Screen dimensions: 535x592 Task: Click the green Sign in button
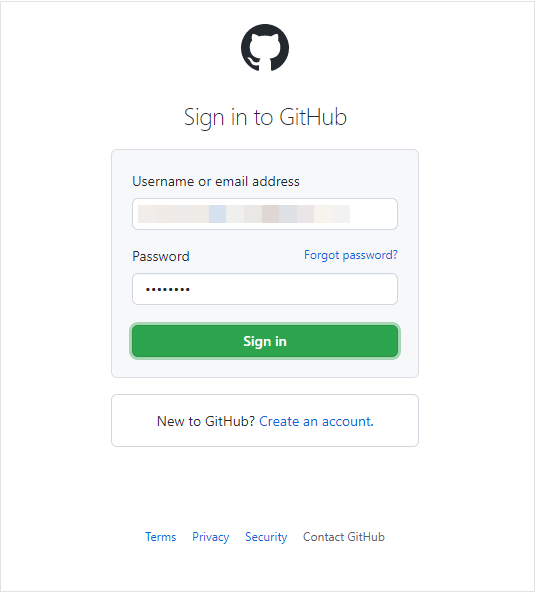coord(265,341)
